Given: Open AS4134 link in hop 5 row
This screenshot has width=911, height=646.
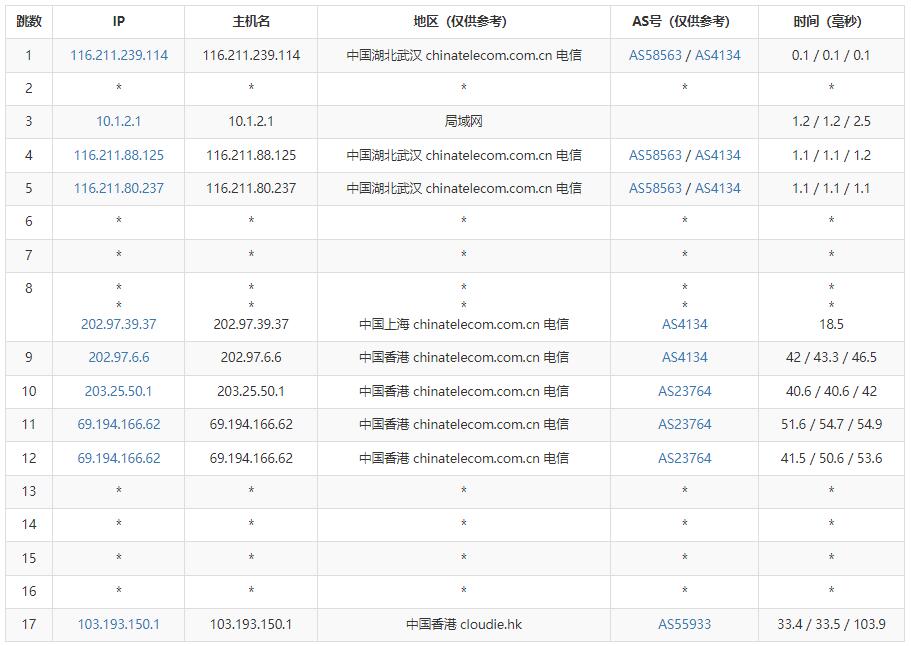Looking at the screenshot, I should (718, 188).
